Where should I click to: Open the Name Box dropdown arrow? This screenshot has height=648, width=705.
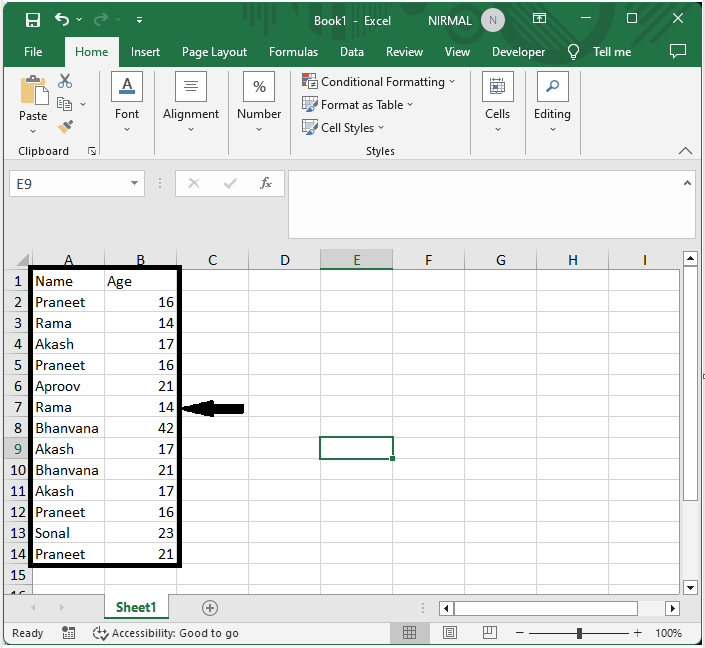coord(134,183)
